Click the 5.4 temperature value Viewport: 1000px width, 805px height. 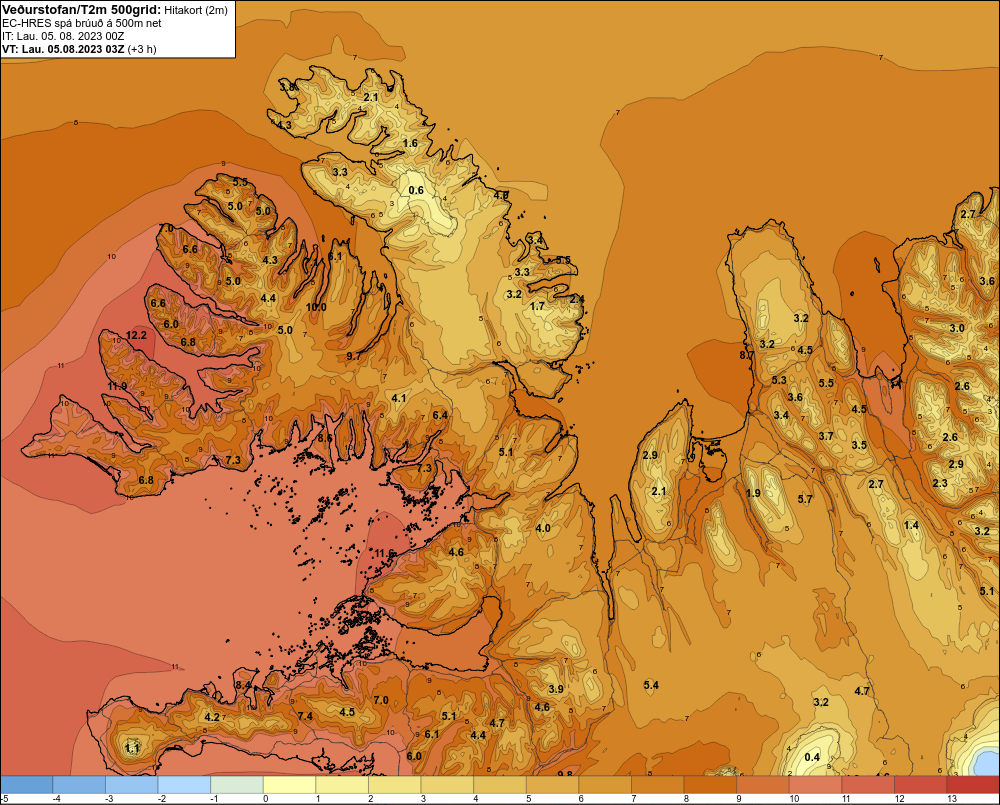[x=651, y=685]
